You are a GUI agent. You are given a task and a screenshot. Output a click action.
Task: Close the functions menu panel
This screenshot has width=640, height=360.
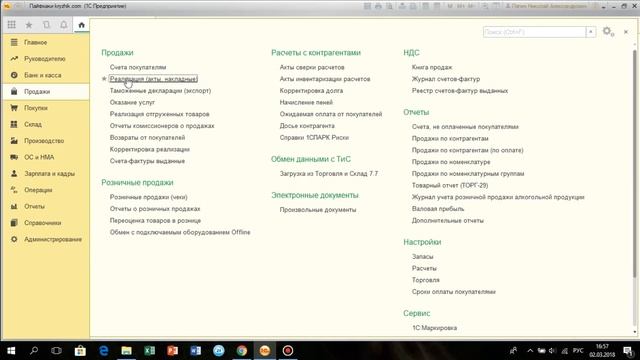click(626, 32)
